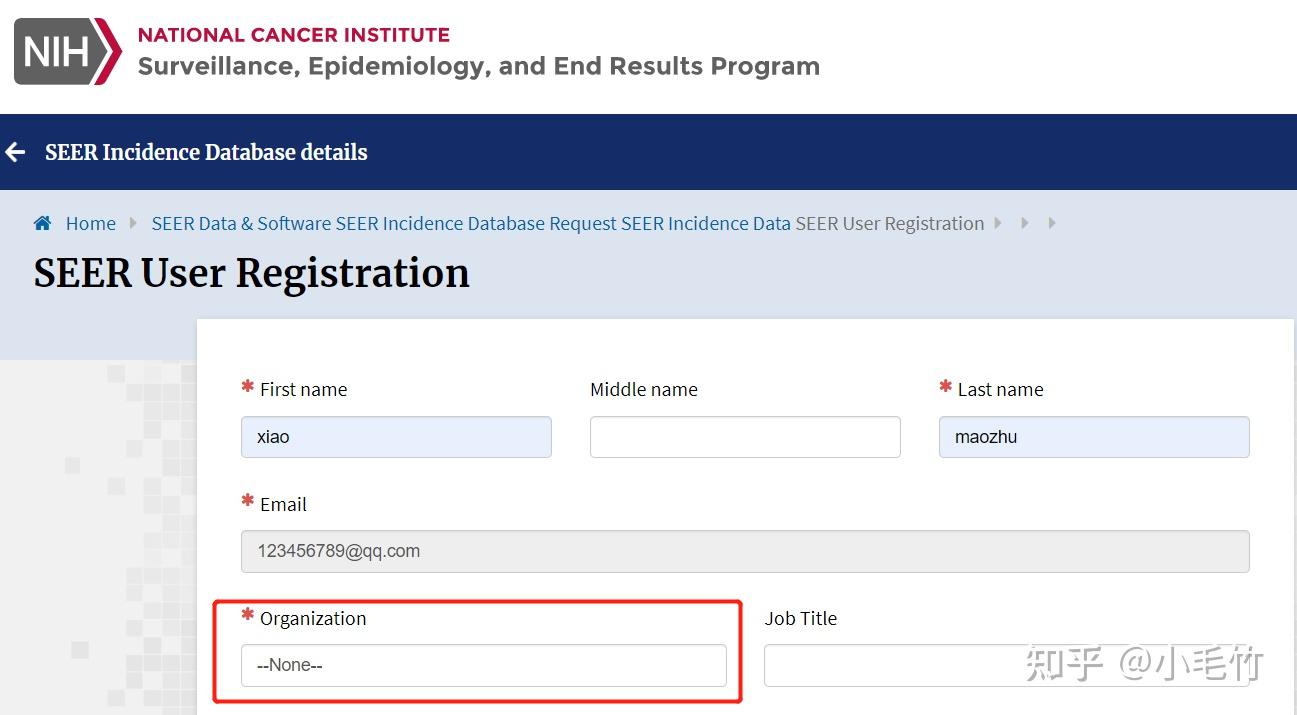Click SEER User Registration breadcrumb item
This screenshot has width=1297, height=715.
[889, 223]
